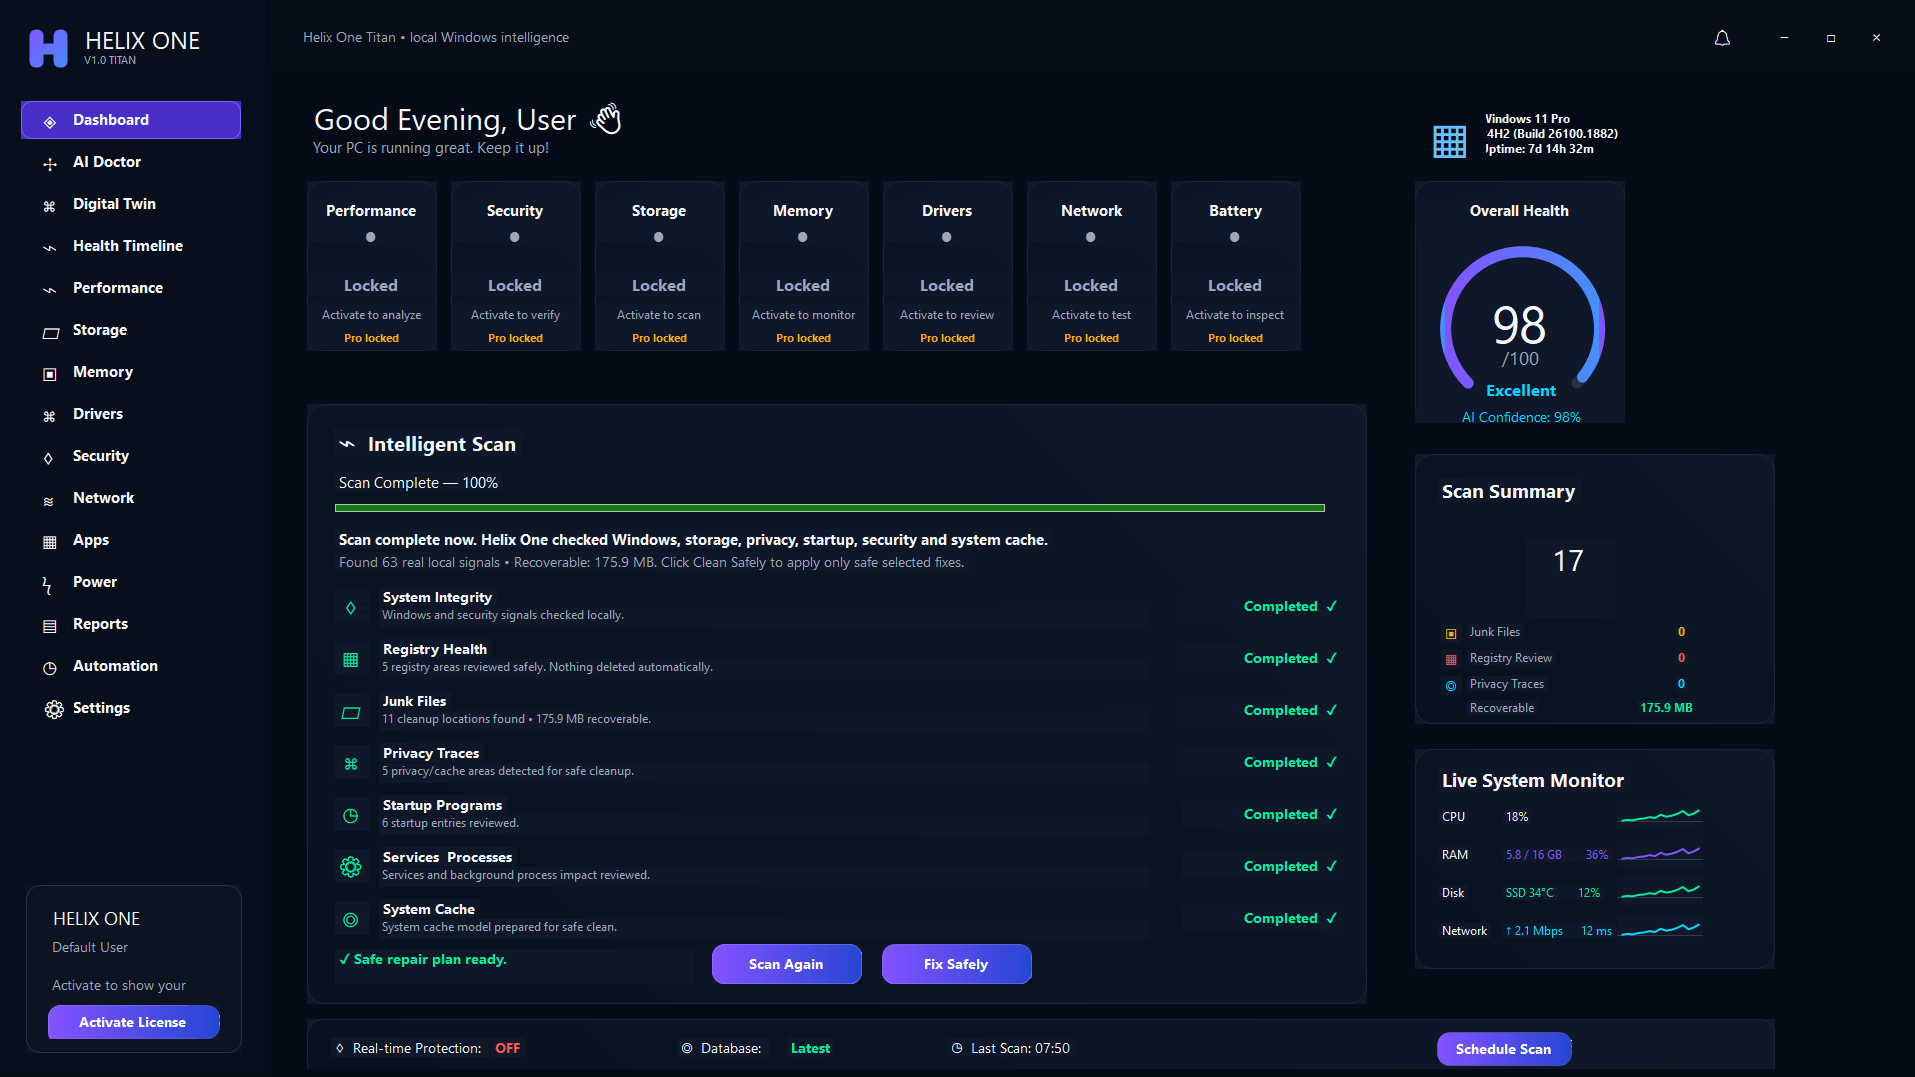Click the locked Drivers card
The width and height of the screenshot is (1915, 1077).
pyautogui.click(x=947, y=266)
